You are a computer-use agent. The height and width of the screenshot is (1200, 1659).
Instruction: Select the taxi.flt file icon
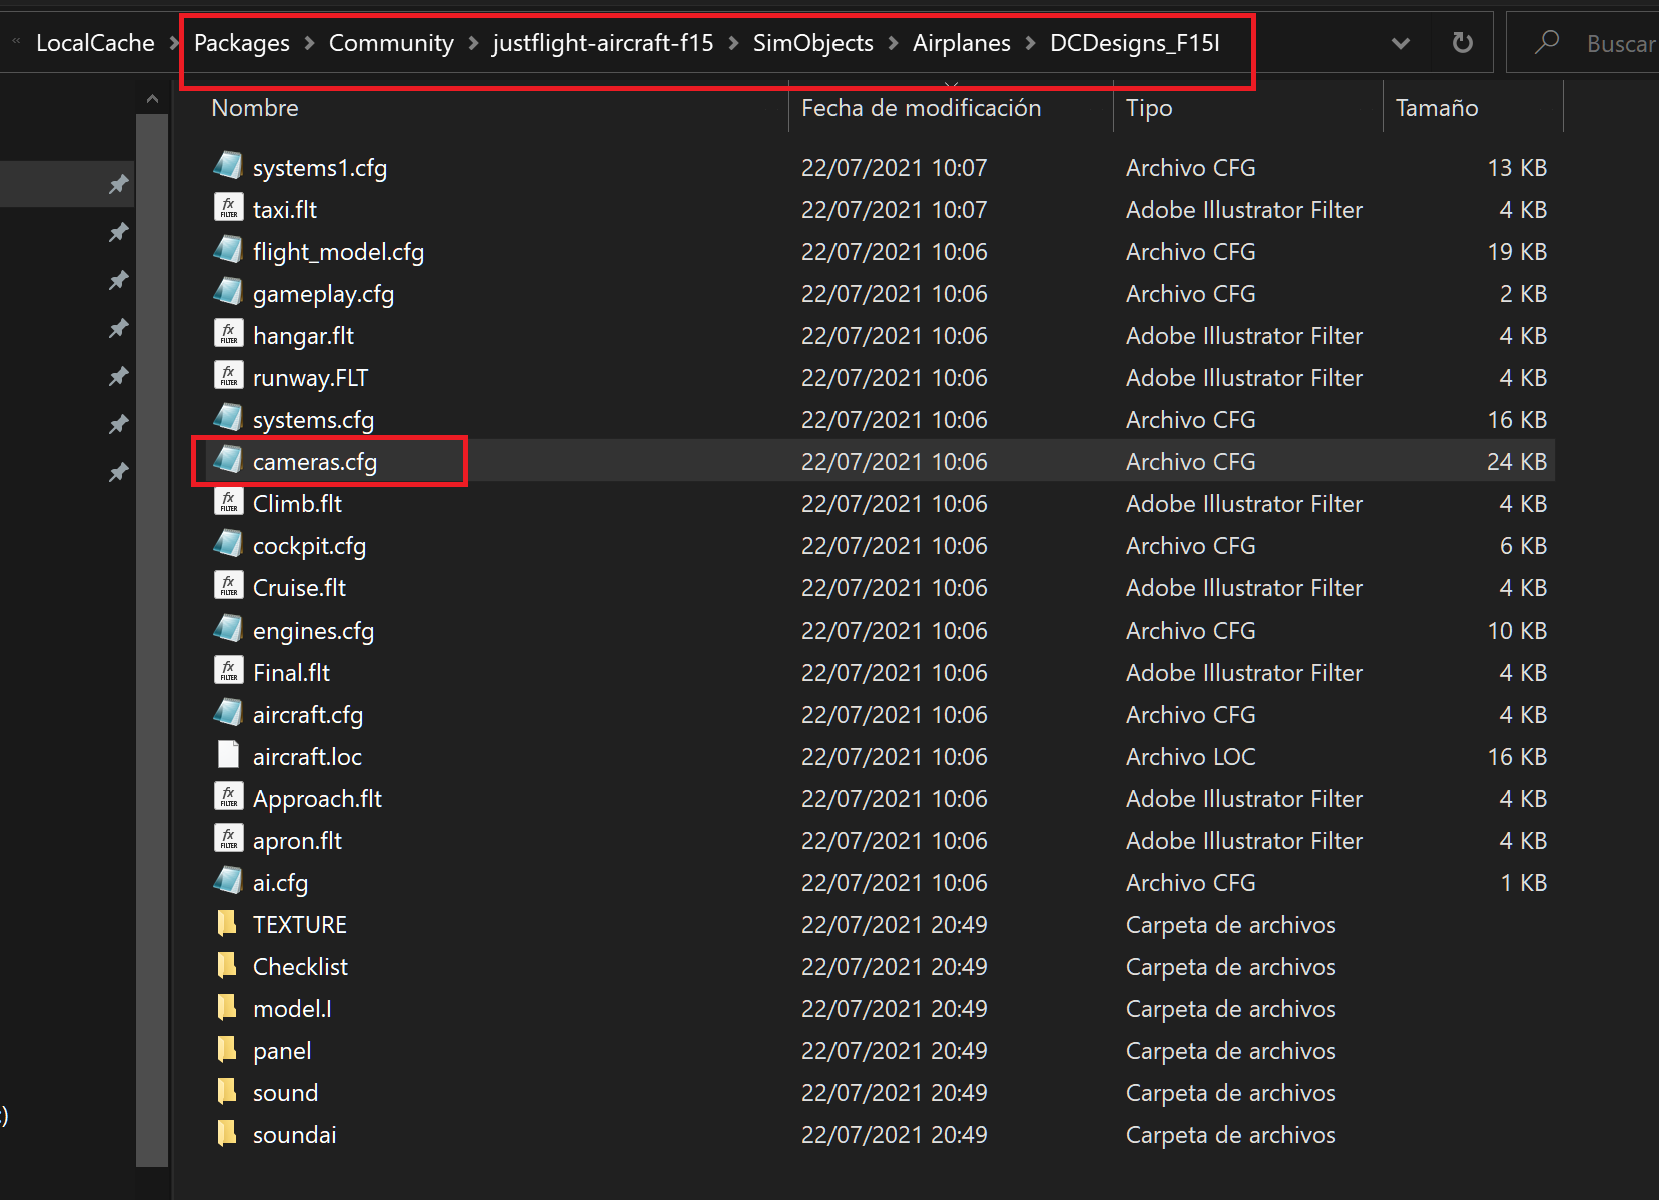pyautogui.click(x=229, y=208)
